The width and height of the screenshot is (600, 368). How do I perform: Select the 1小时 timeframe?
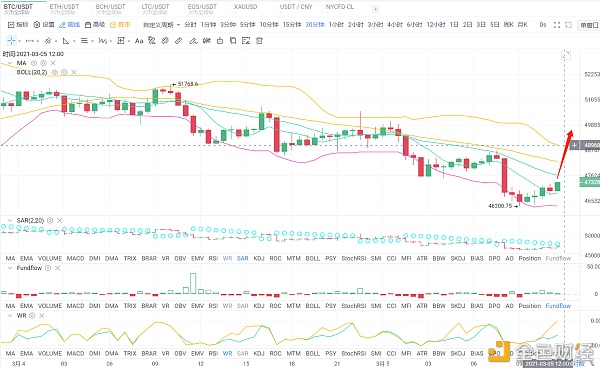(336, 25)
